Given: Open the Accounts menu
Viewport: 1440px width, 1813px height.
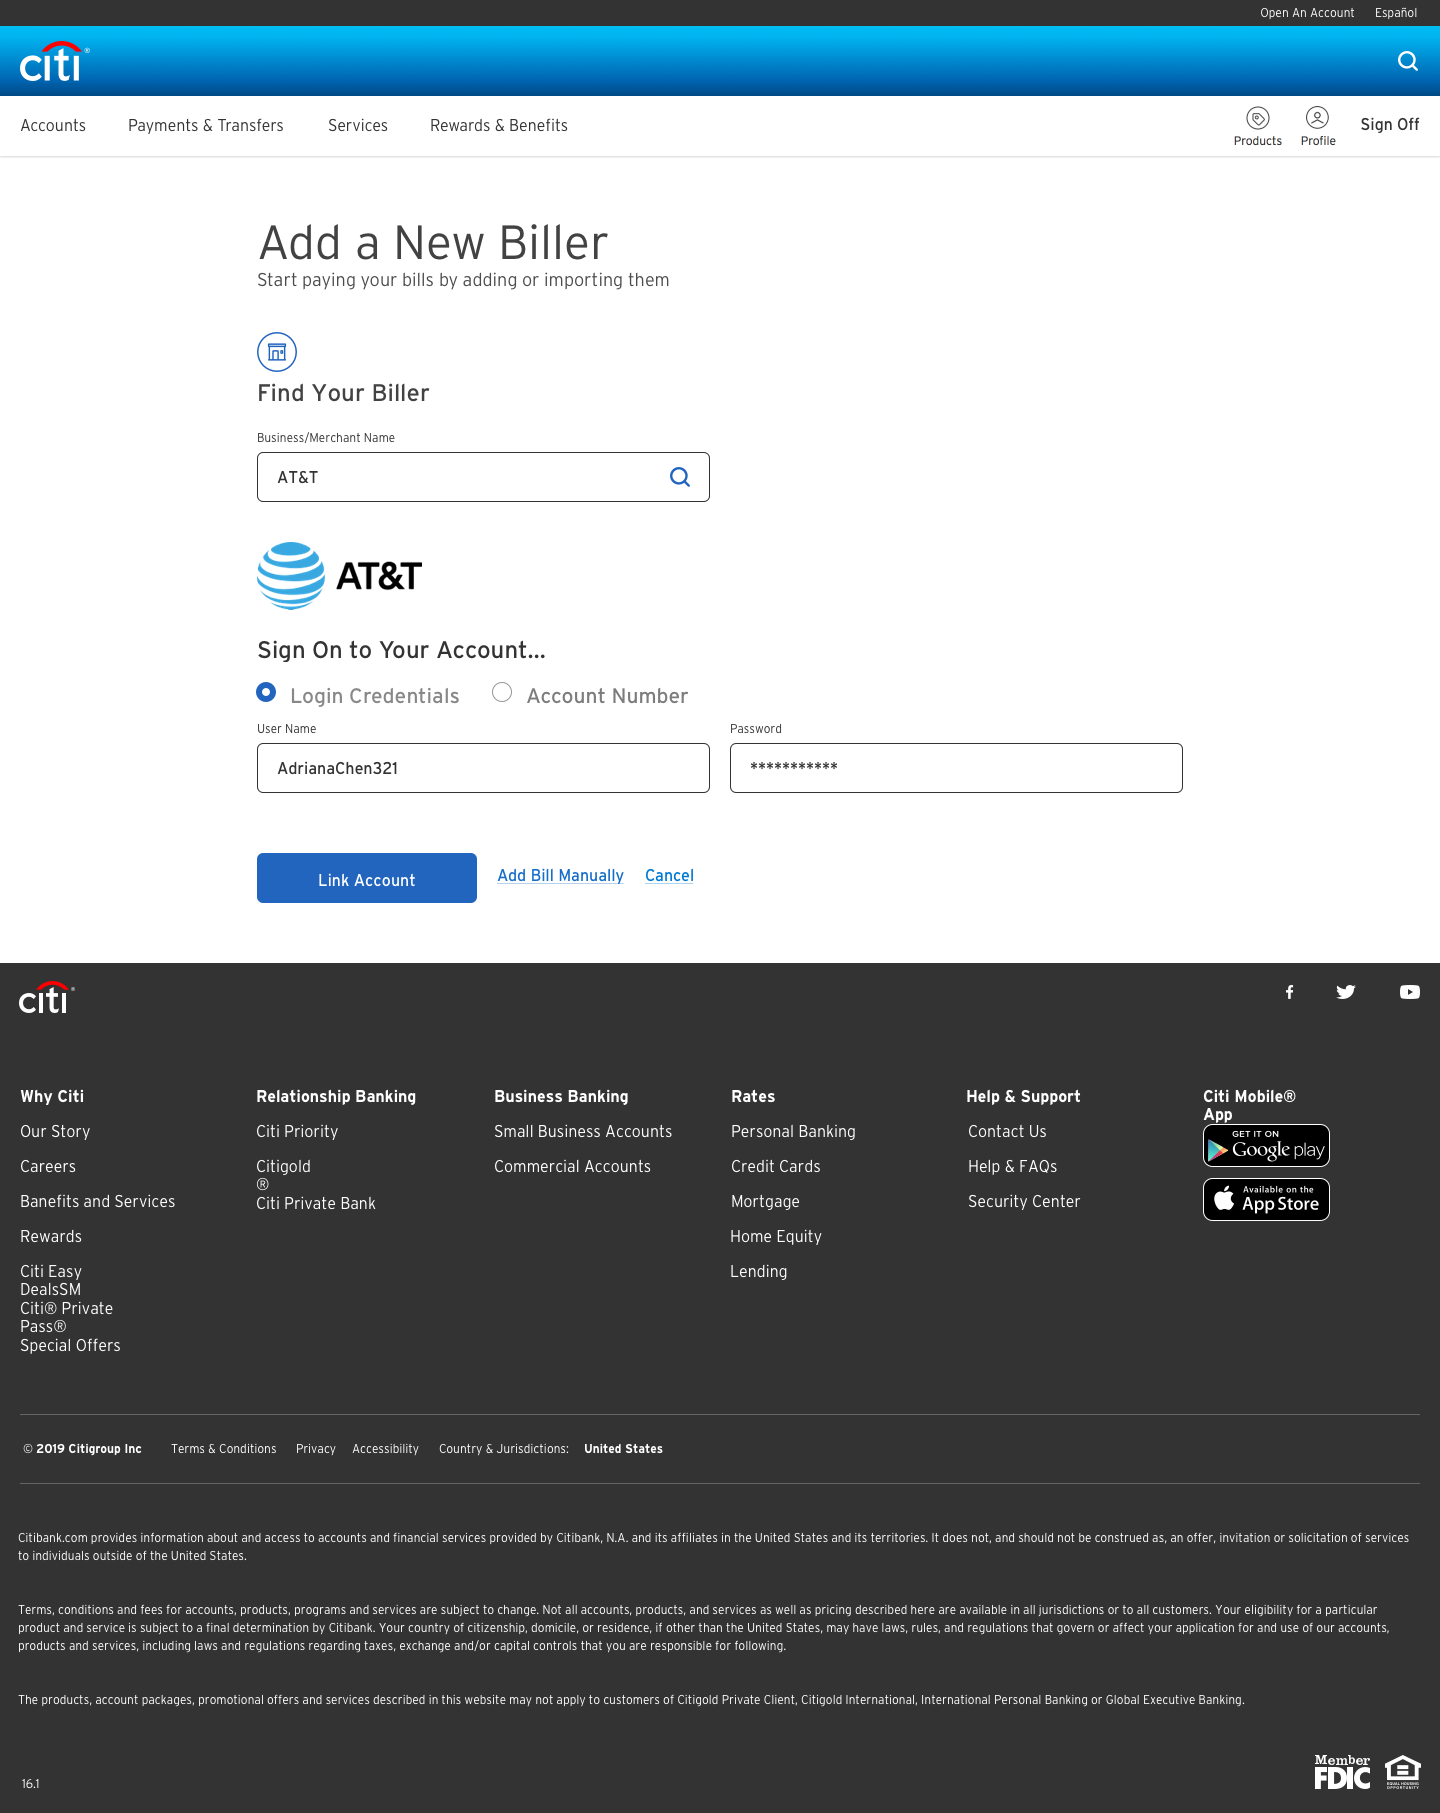Looking at the screenshot, I should [x=53, y=125].
